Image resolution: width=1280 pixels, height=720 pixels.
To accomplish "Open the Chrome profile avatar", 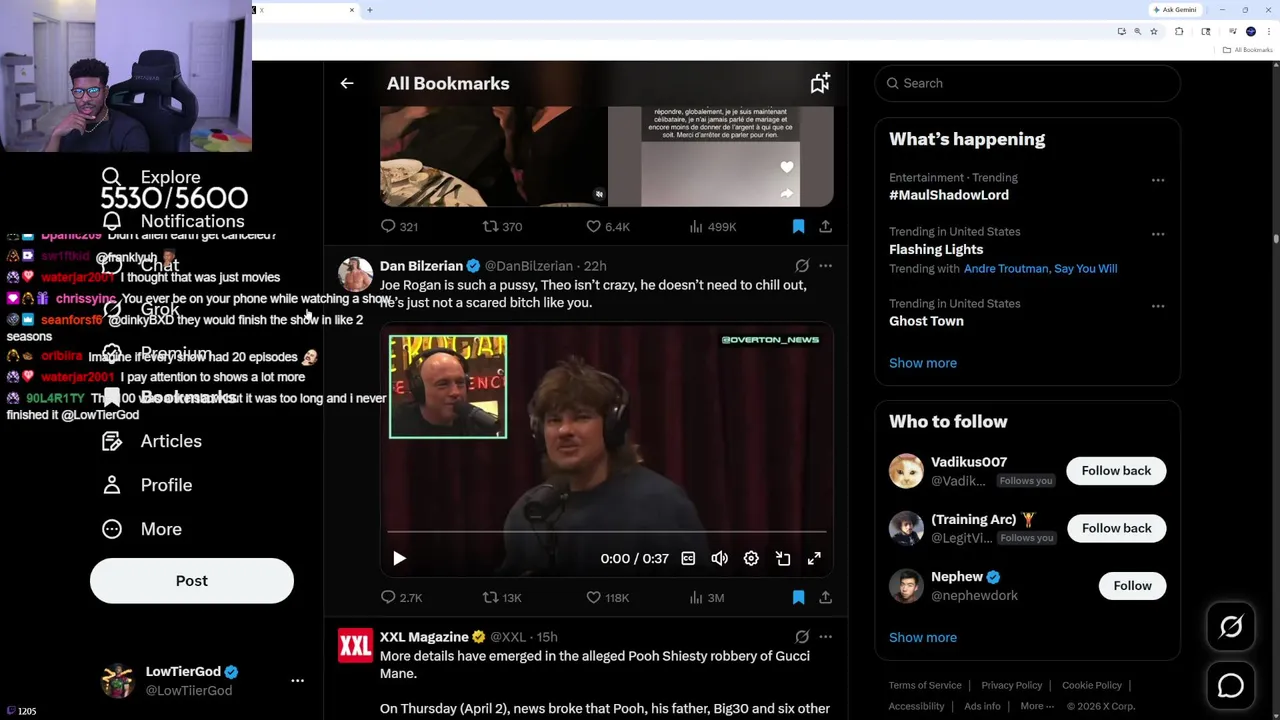I will pyautogui.click(x=1250, y=31).
